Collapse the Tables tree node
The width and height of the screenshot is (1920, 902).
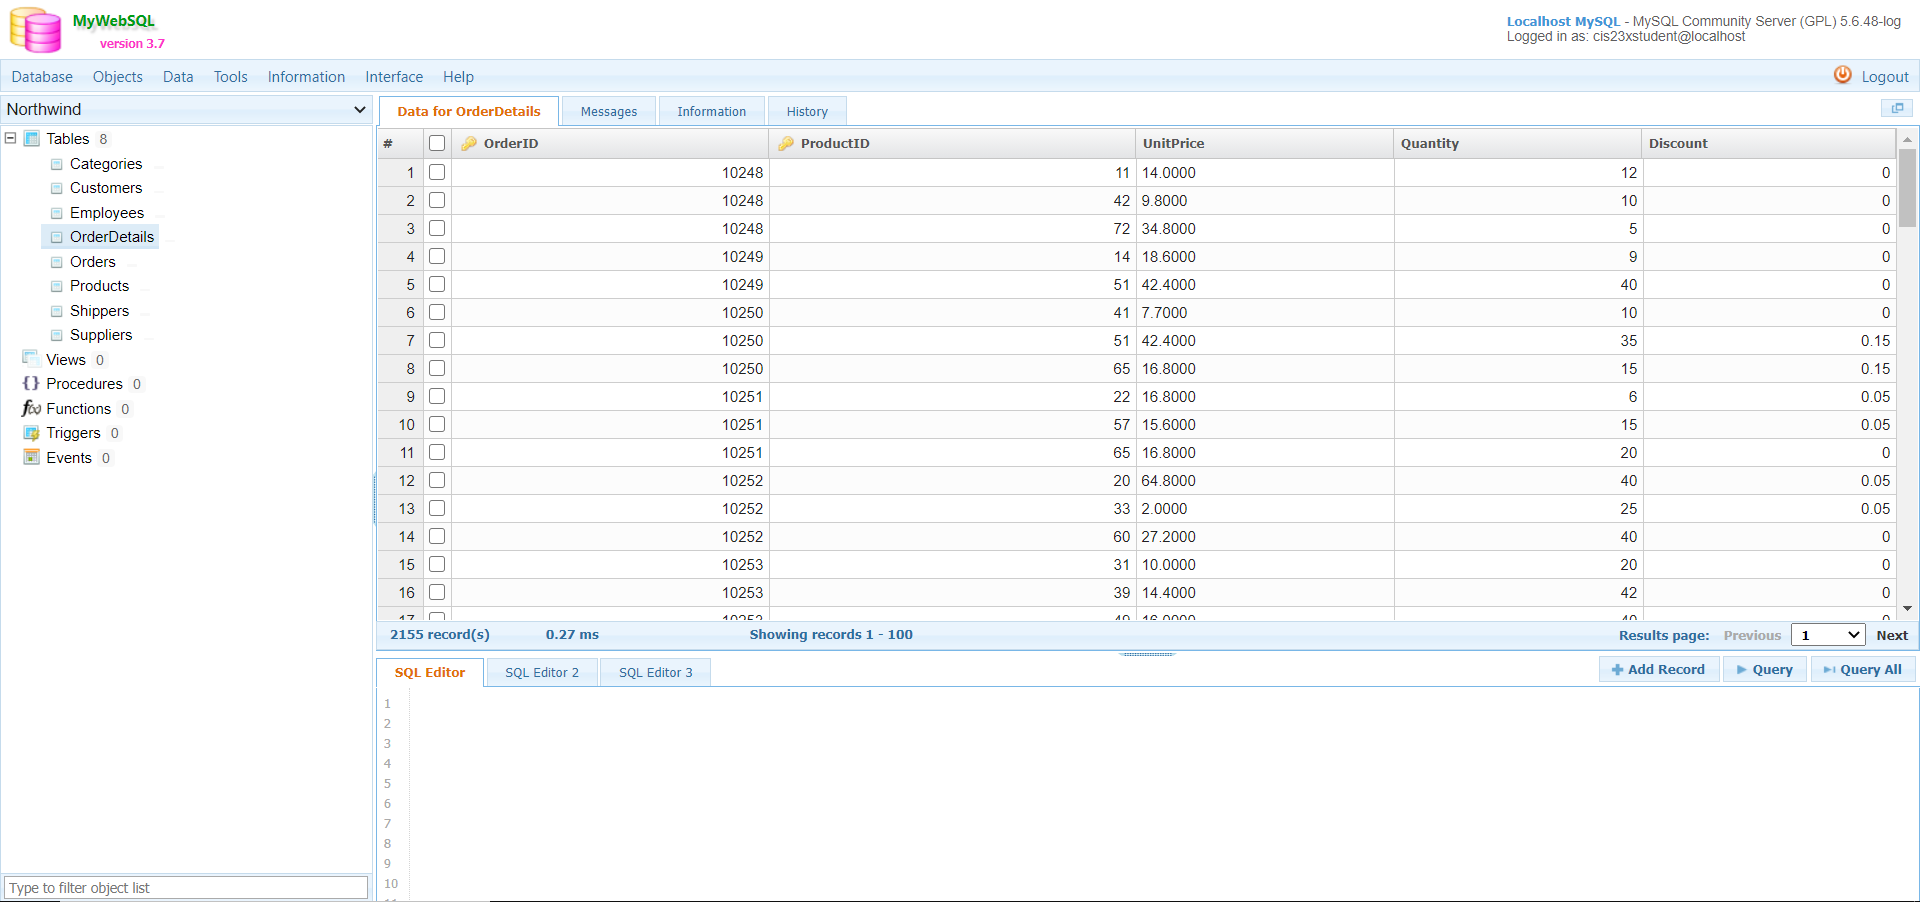coord(10,138)
